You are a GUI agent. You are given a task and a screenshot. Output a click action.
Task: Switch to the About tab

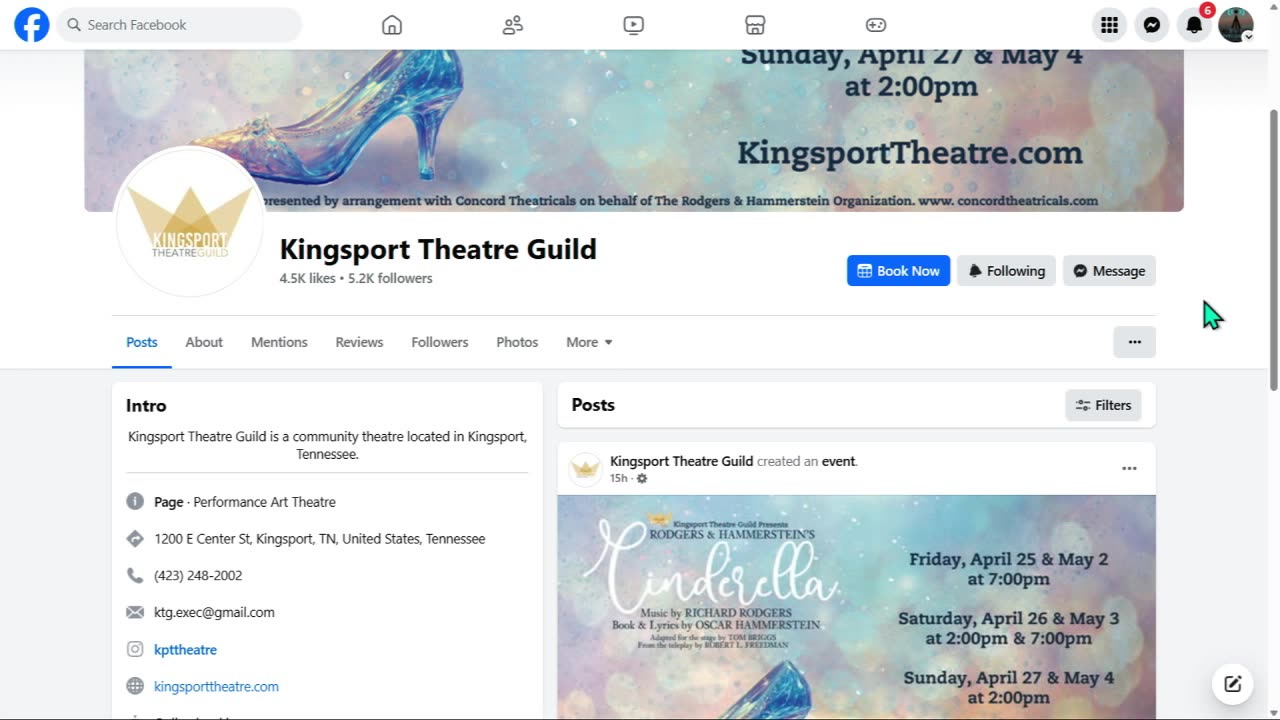204,342
